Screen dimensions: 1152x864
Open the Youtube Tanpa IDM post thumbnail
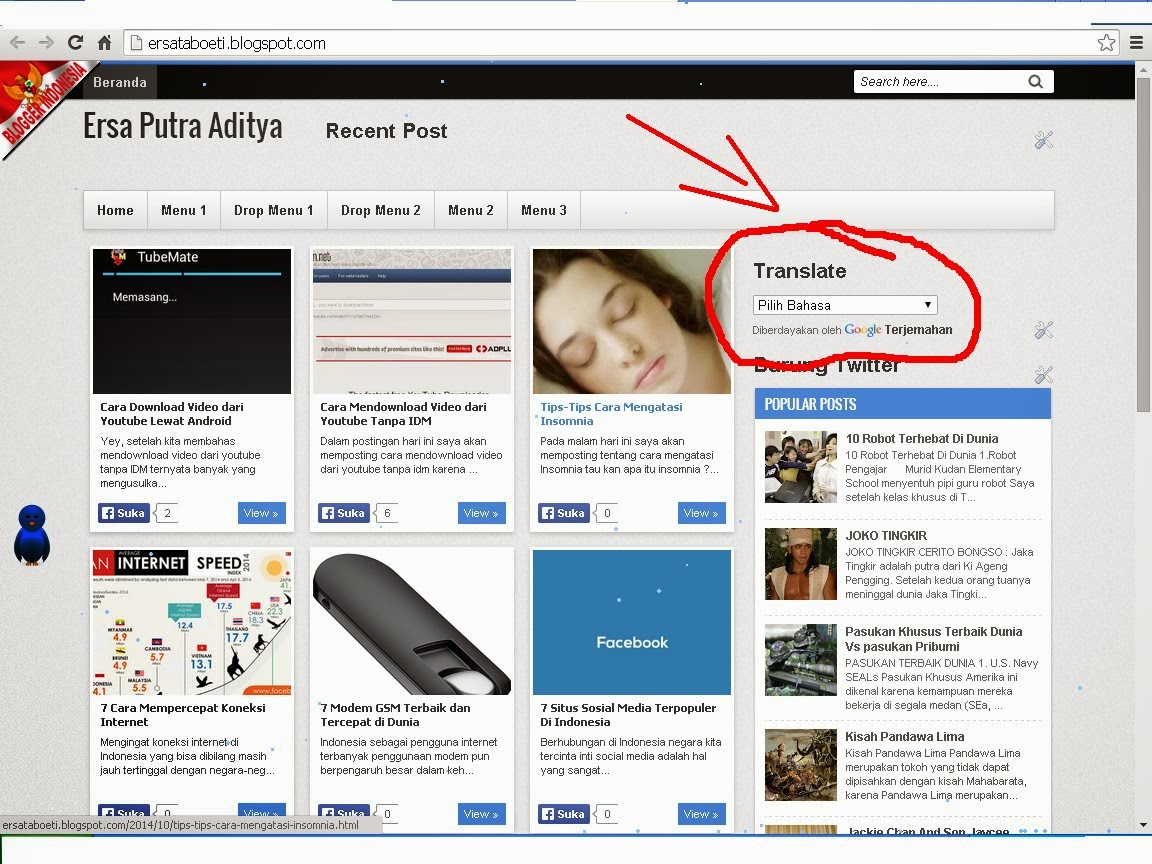[x=411, y=321]
